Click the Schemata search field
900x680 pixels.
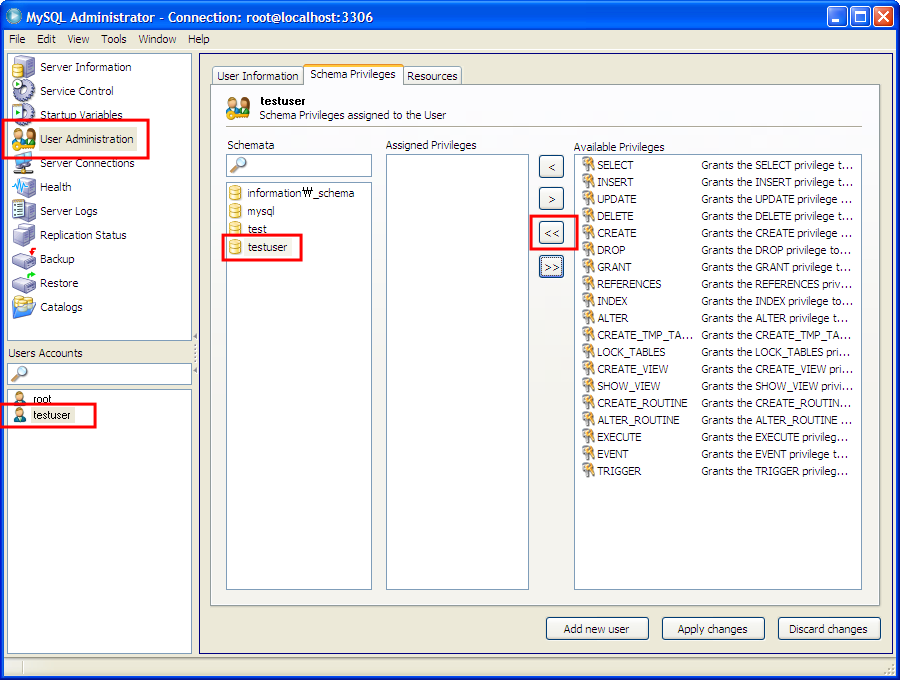coord(299,165)
